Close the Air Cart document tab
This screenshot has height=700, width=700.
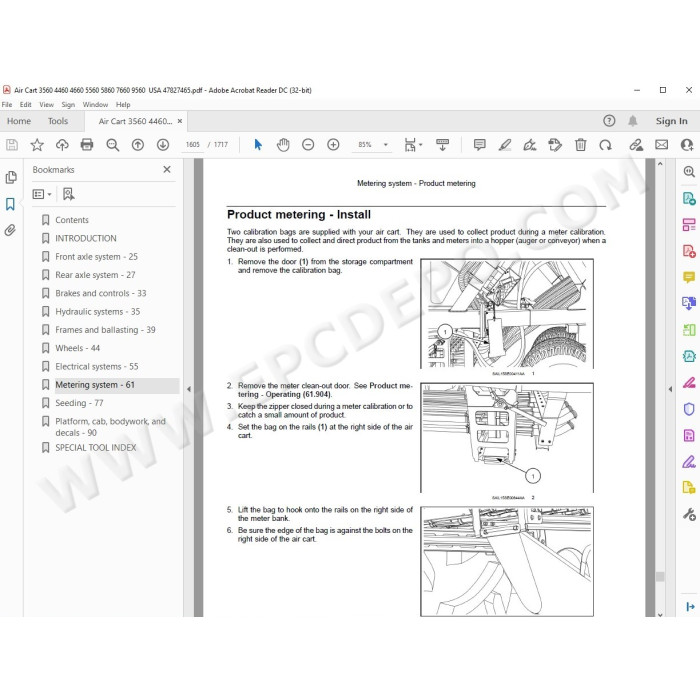click(x=180, y=121)
